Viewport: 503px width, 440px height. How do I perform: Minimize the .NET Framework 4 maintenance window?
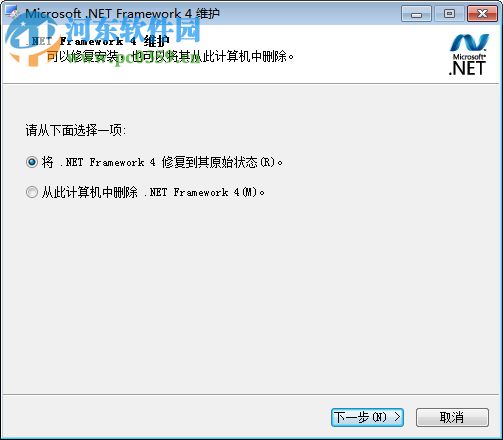point(416,14)
